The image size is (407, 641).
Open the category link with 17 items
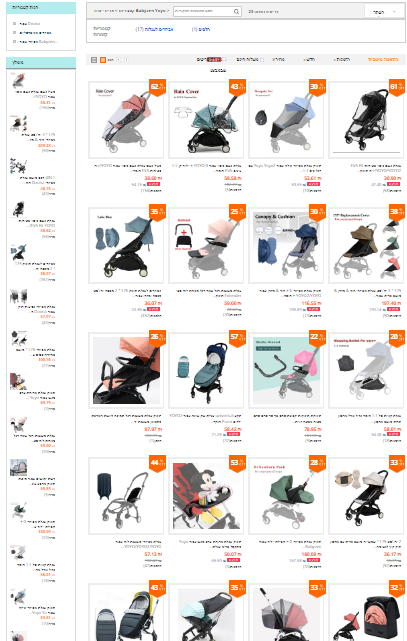click(154, 29)
